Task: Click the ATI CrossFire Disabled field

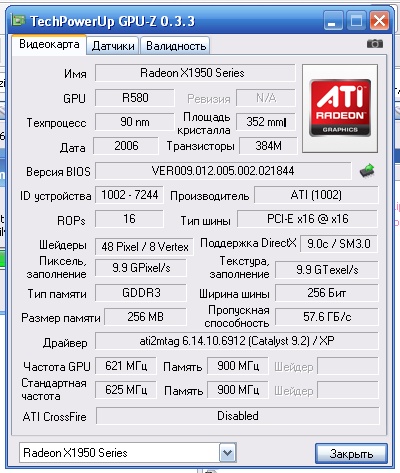Action: [237, 416]
